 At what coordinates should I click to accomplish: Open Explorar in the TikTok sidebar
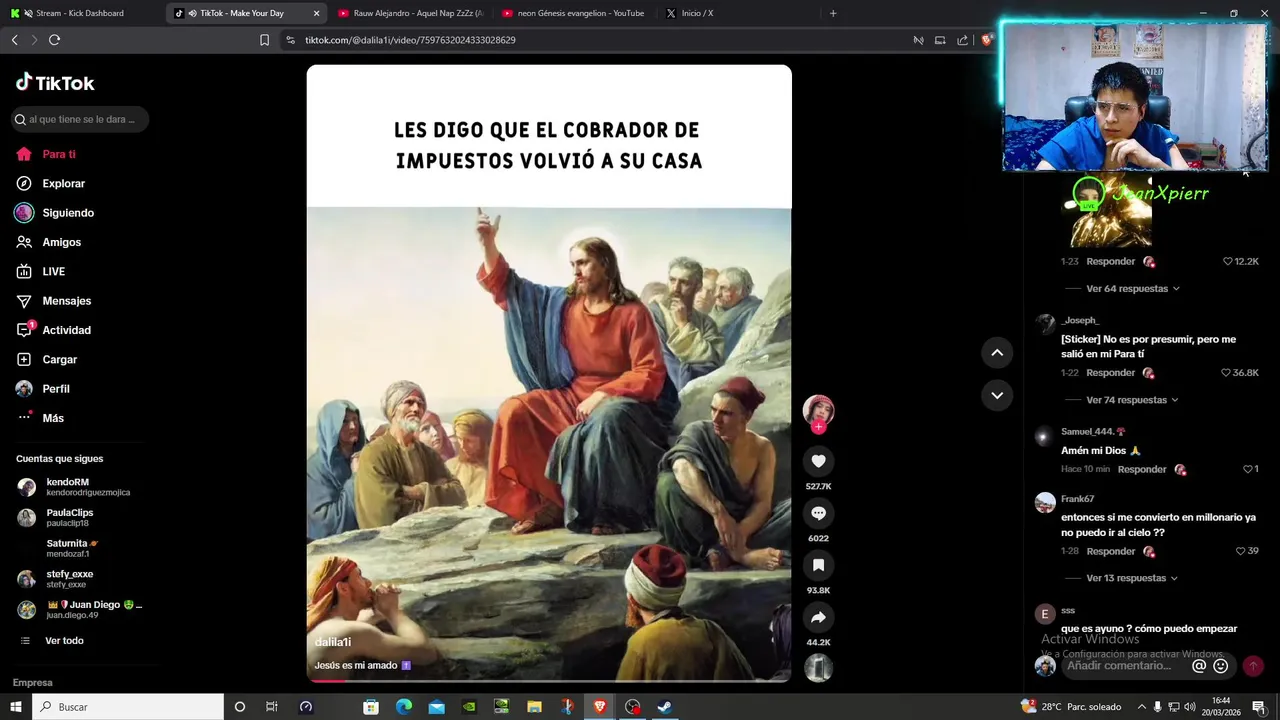(63, 184)
